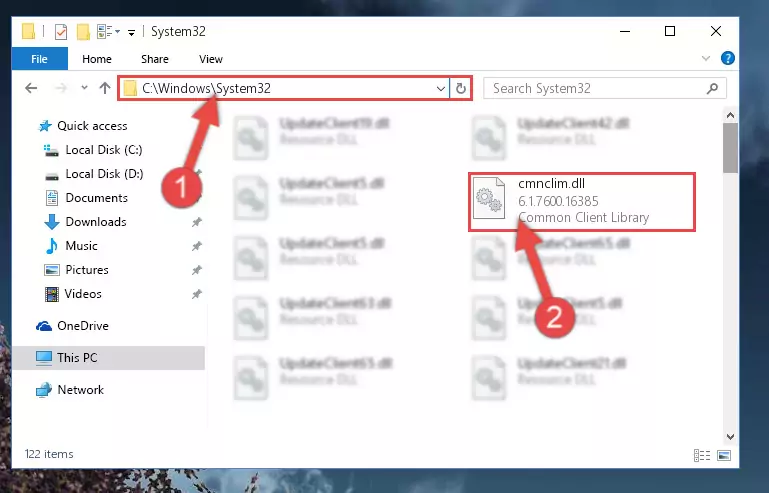Switch to the View ribbon tab

[211, 59]
